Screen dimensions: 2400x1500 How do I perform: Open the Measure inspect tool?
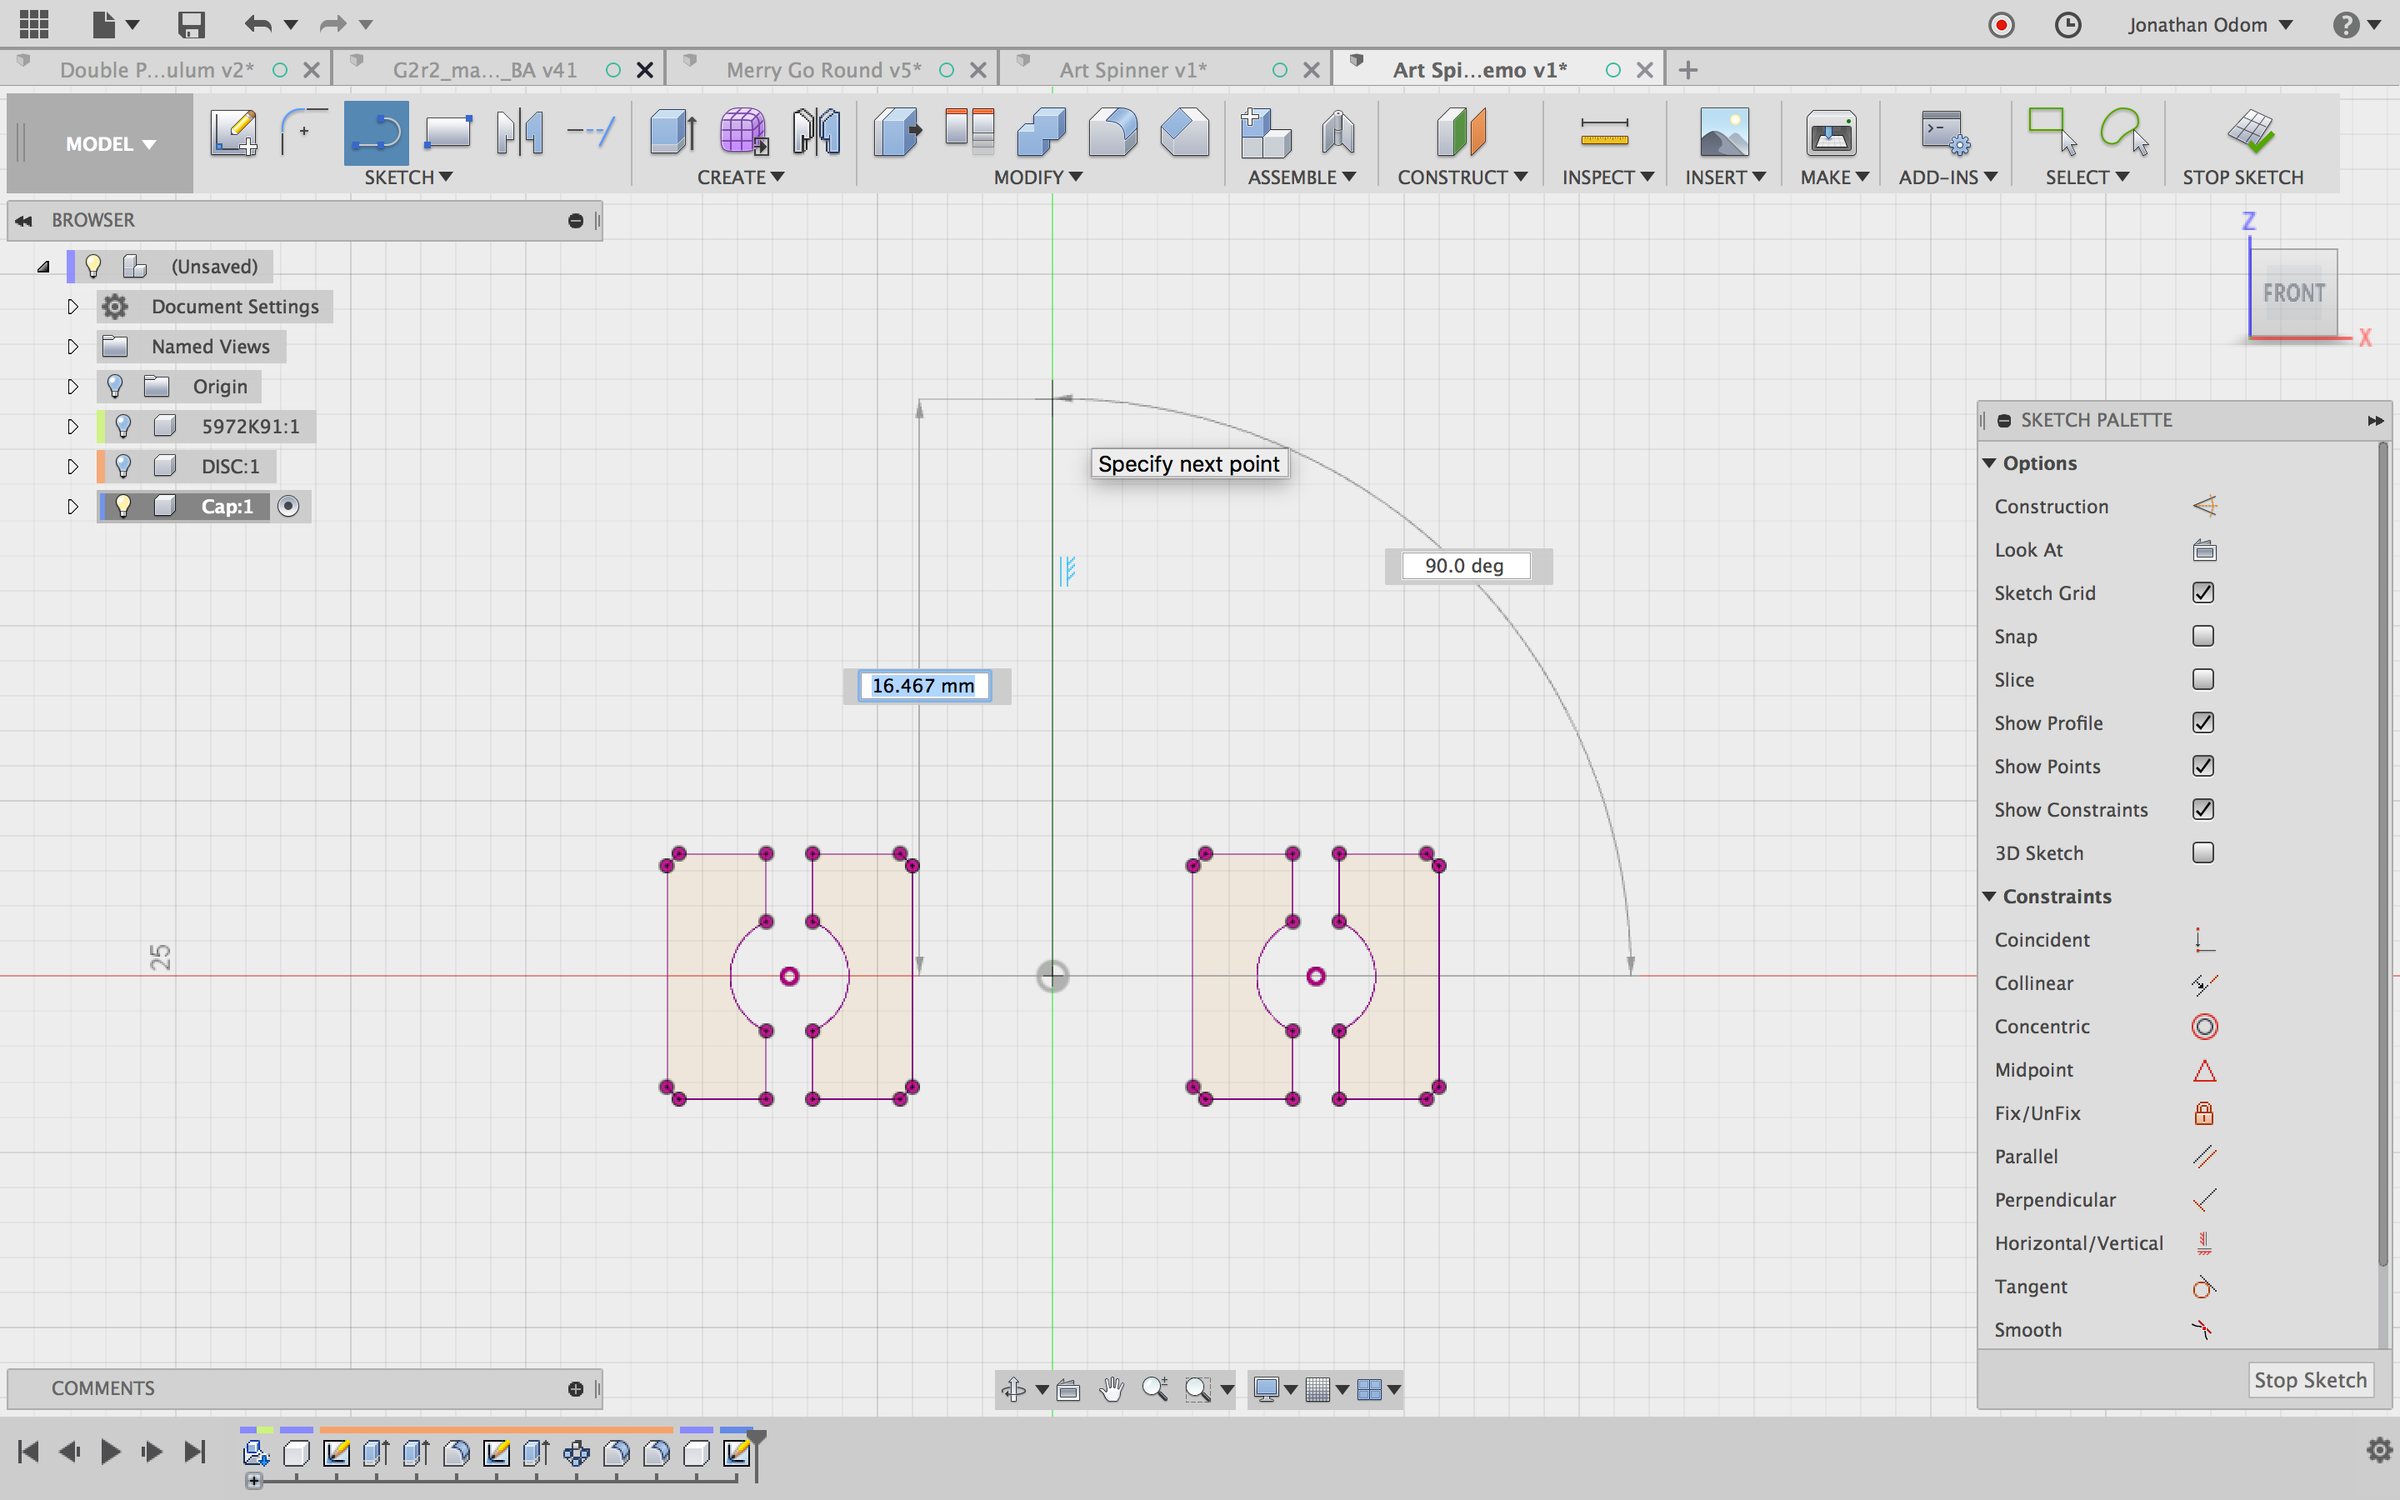coord(1604,132)
